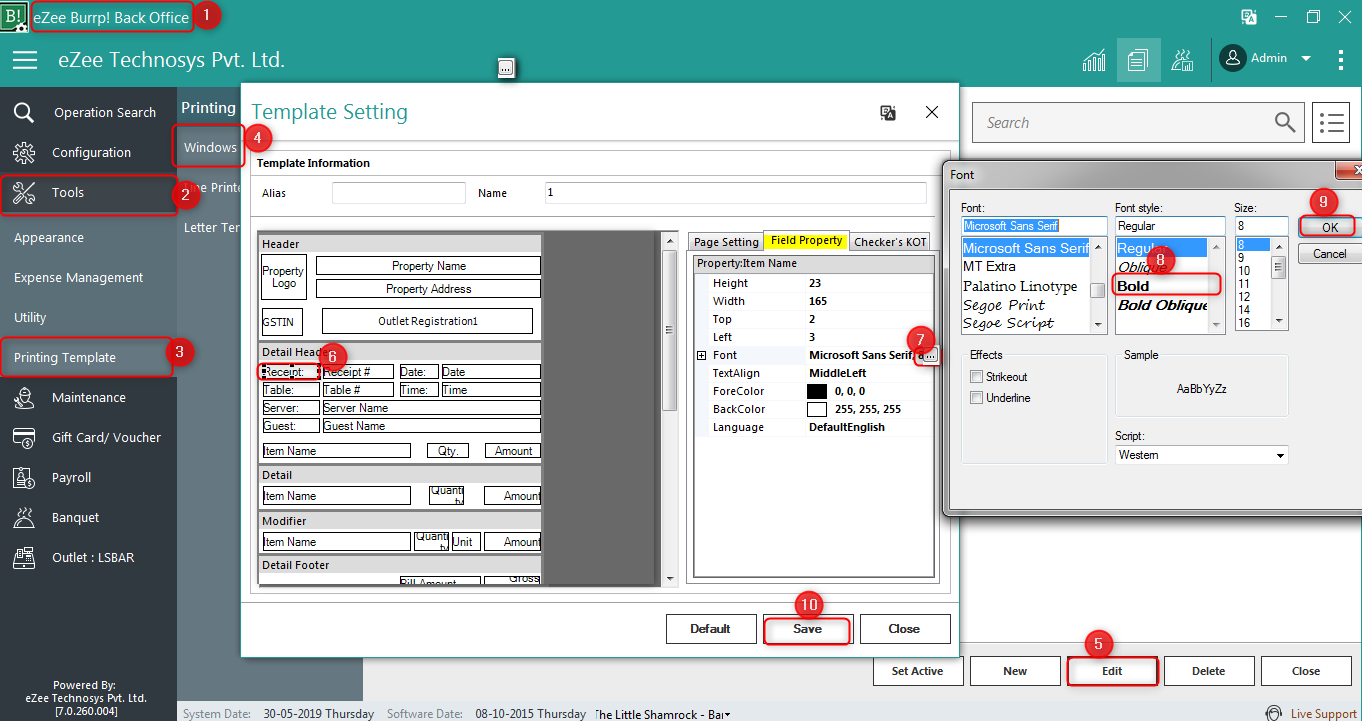This screenshot has width=1362, height=721.
Task: Open the hamburger navigation menu
Action: coord(25,60)
